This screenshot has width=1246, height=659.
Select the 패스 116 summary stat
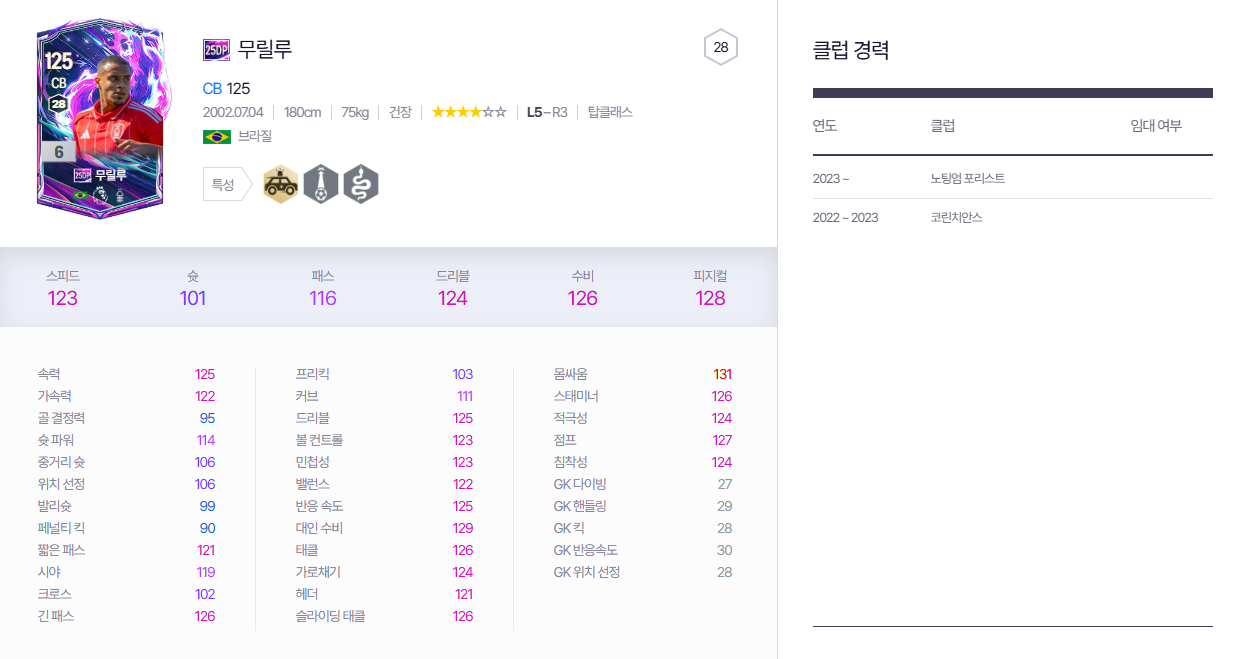(322, 288)
